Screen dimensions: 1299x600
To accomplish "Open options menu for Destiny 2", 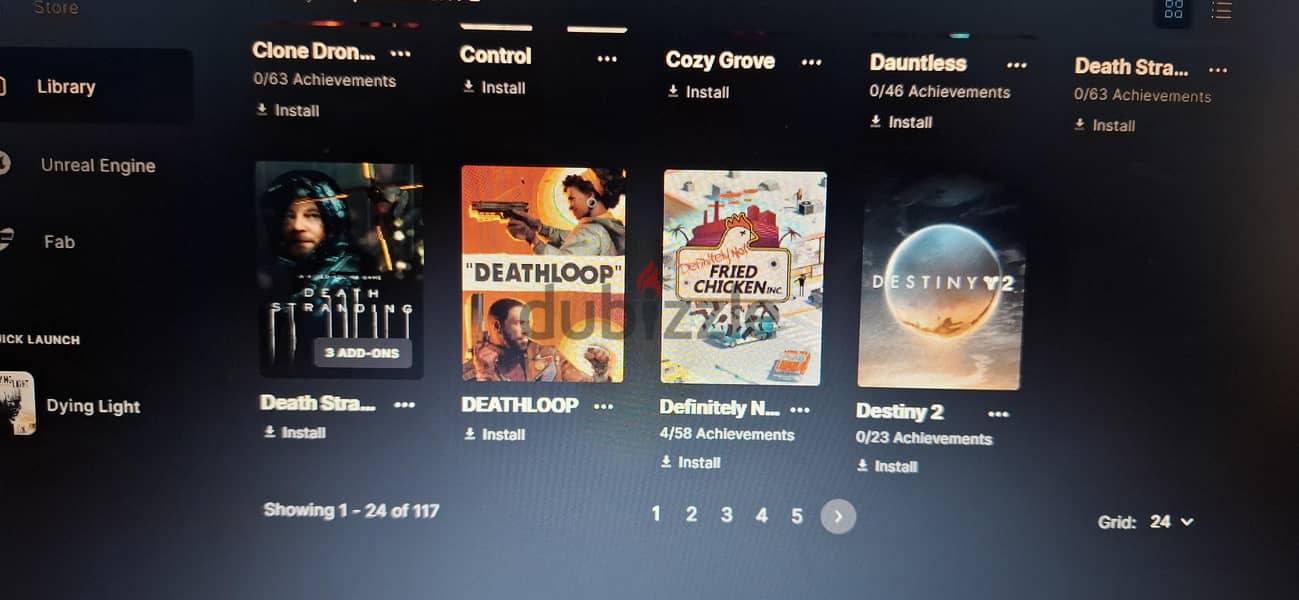I will [998, 414].
